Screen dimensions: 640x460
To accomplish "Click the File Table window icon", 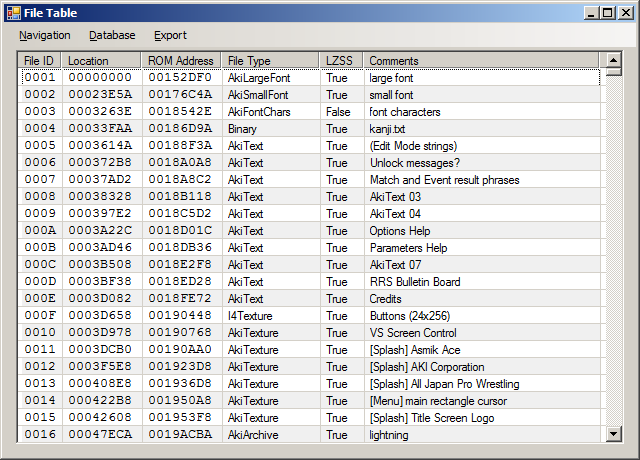I will pyautogui.click(x=13, y=12).
